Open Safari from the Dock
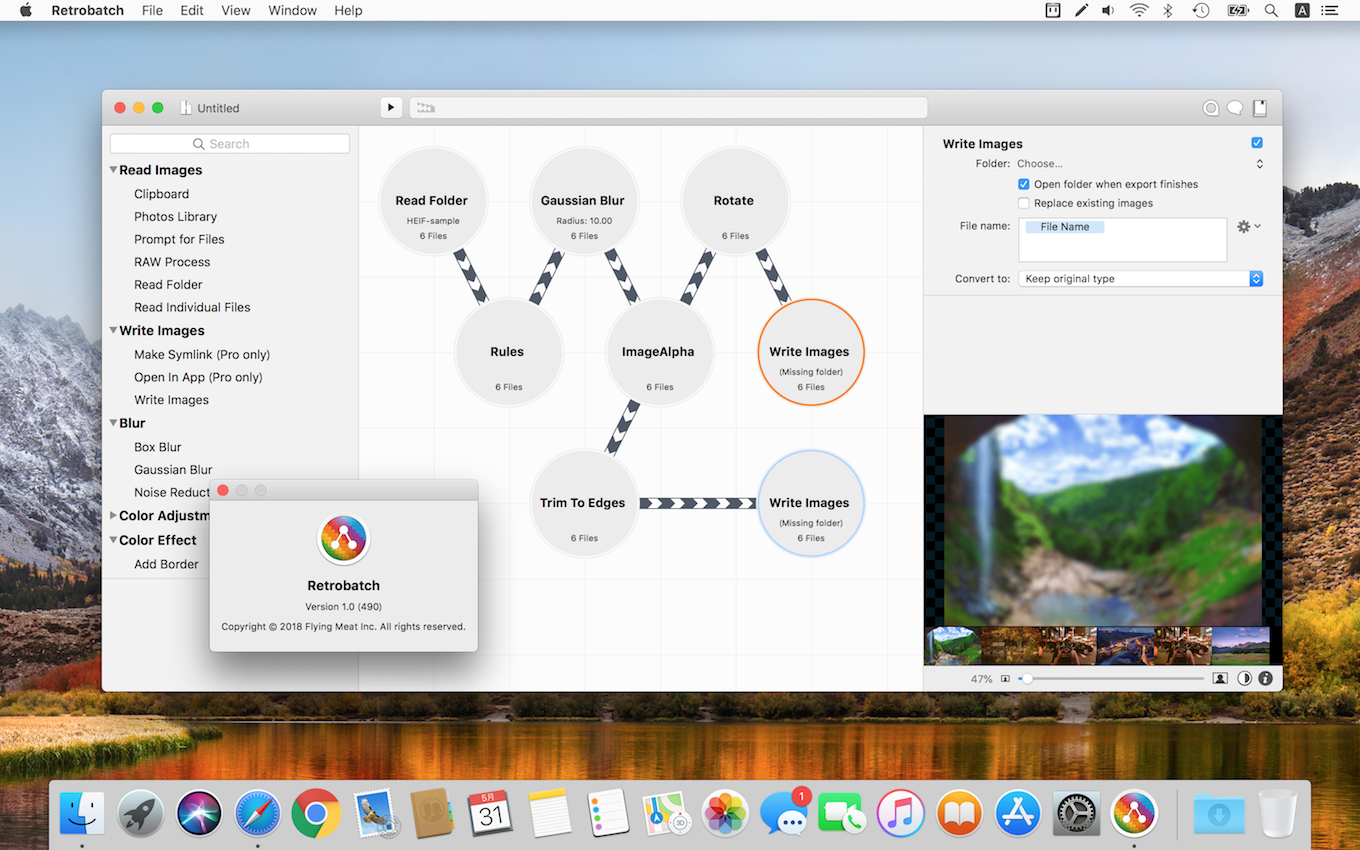The width and height of the screenshot is (1360, 850). pyautogui.click(x=258, y=813)
